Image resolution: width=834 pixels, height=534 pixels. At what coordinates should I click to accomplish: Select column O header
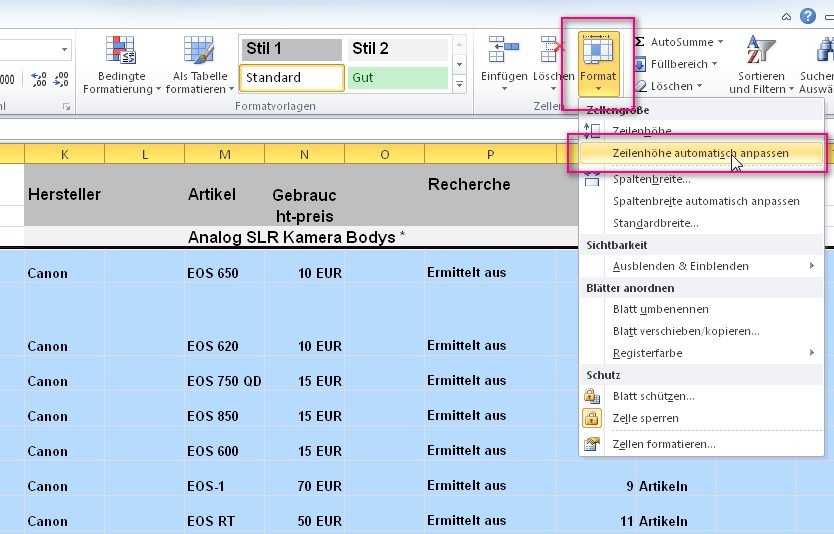385,154
